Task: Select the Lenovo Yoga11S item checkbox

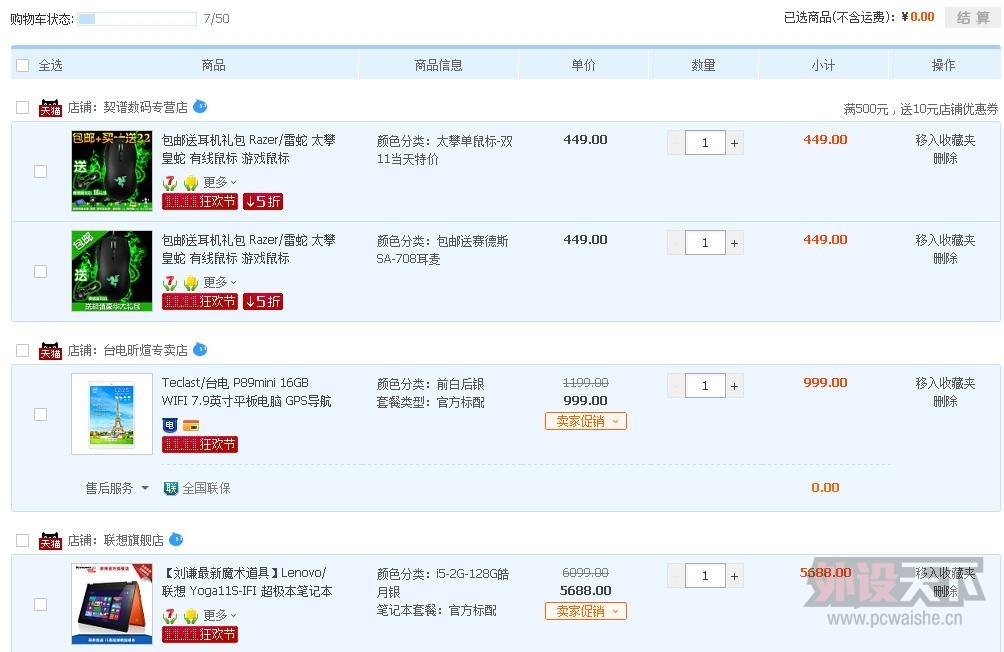Action: click(40, 605)
